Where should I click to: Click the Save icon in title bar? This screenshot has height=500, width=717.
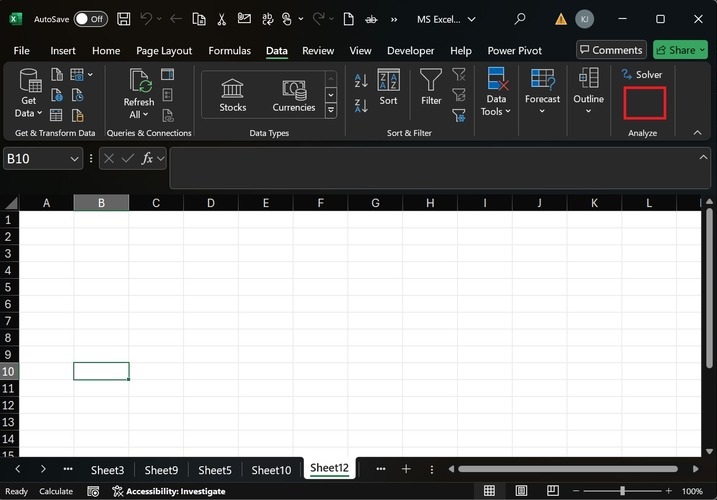click(x=123, y=19)
